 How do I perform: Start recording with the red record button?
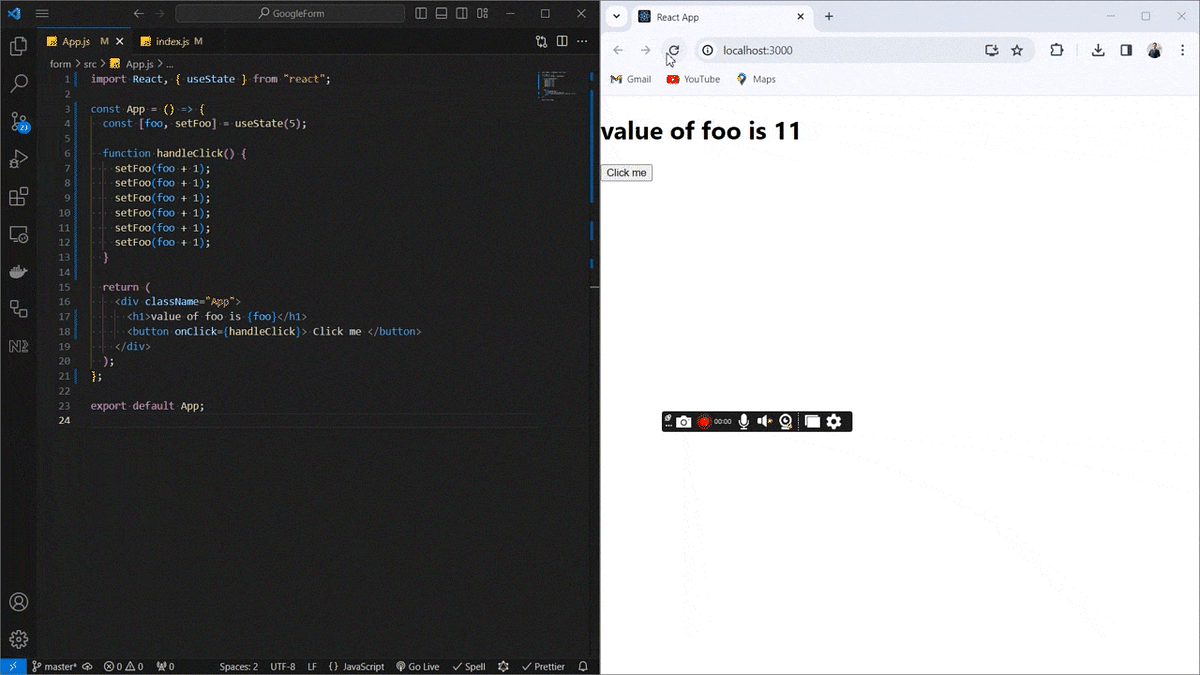[x=705, y=421]
